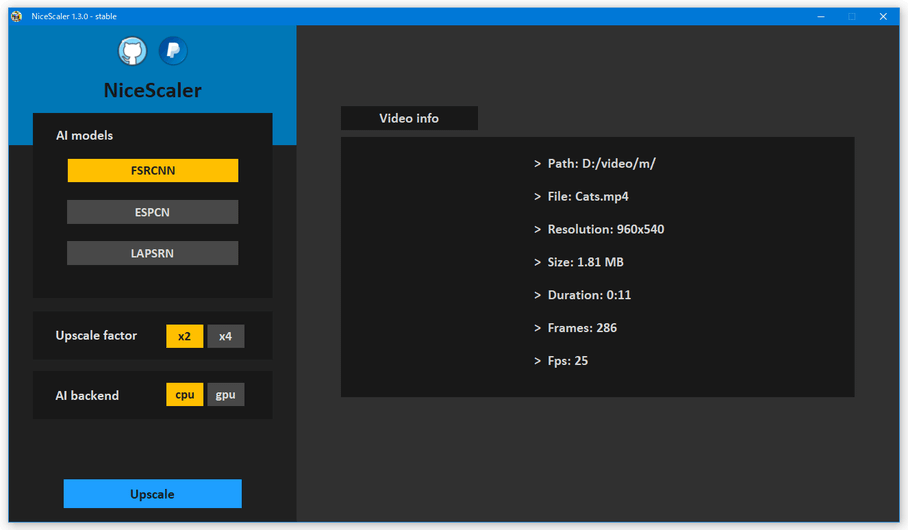The height and width of the screenshot is (530, 908).
Task: Click the Duration: 0:11 line
Action: point(583,295)
